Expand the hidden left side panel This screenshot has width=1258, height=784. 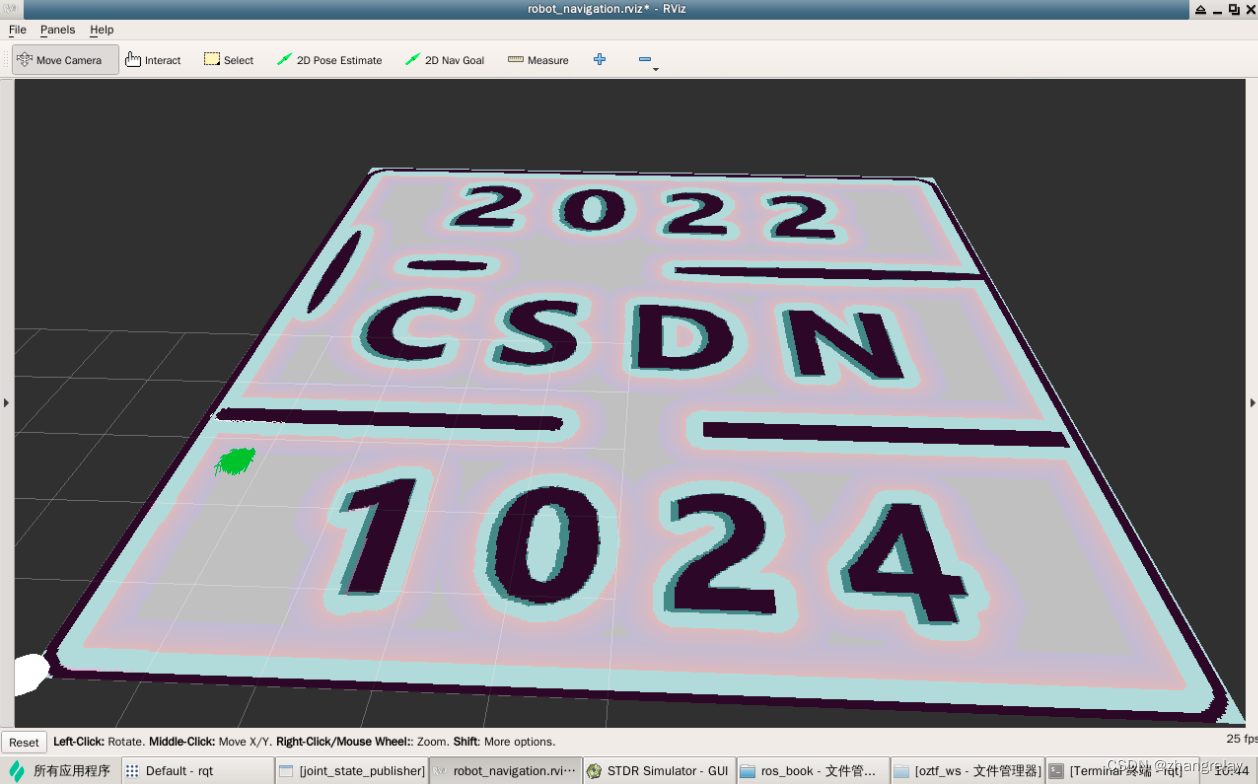click(x=6, y=403)
